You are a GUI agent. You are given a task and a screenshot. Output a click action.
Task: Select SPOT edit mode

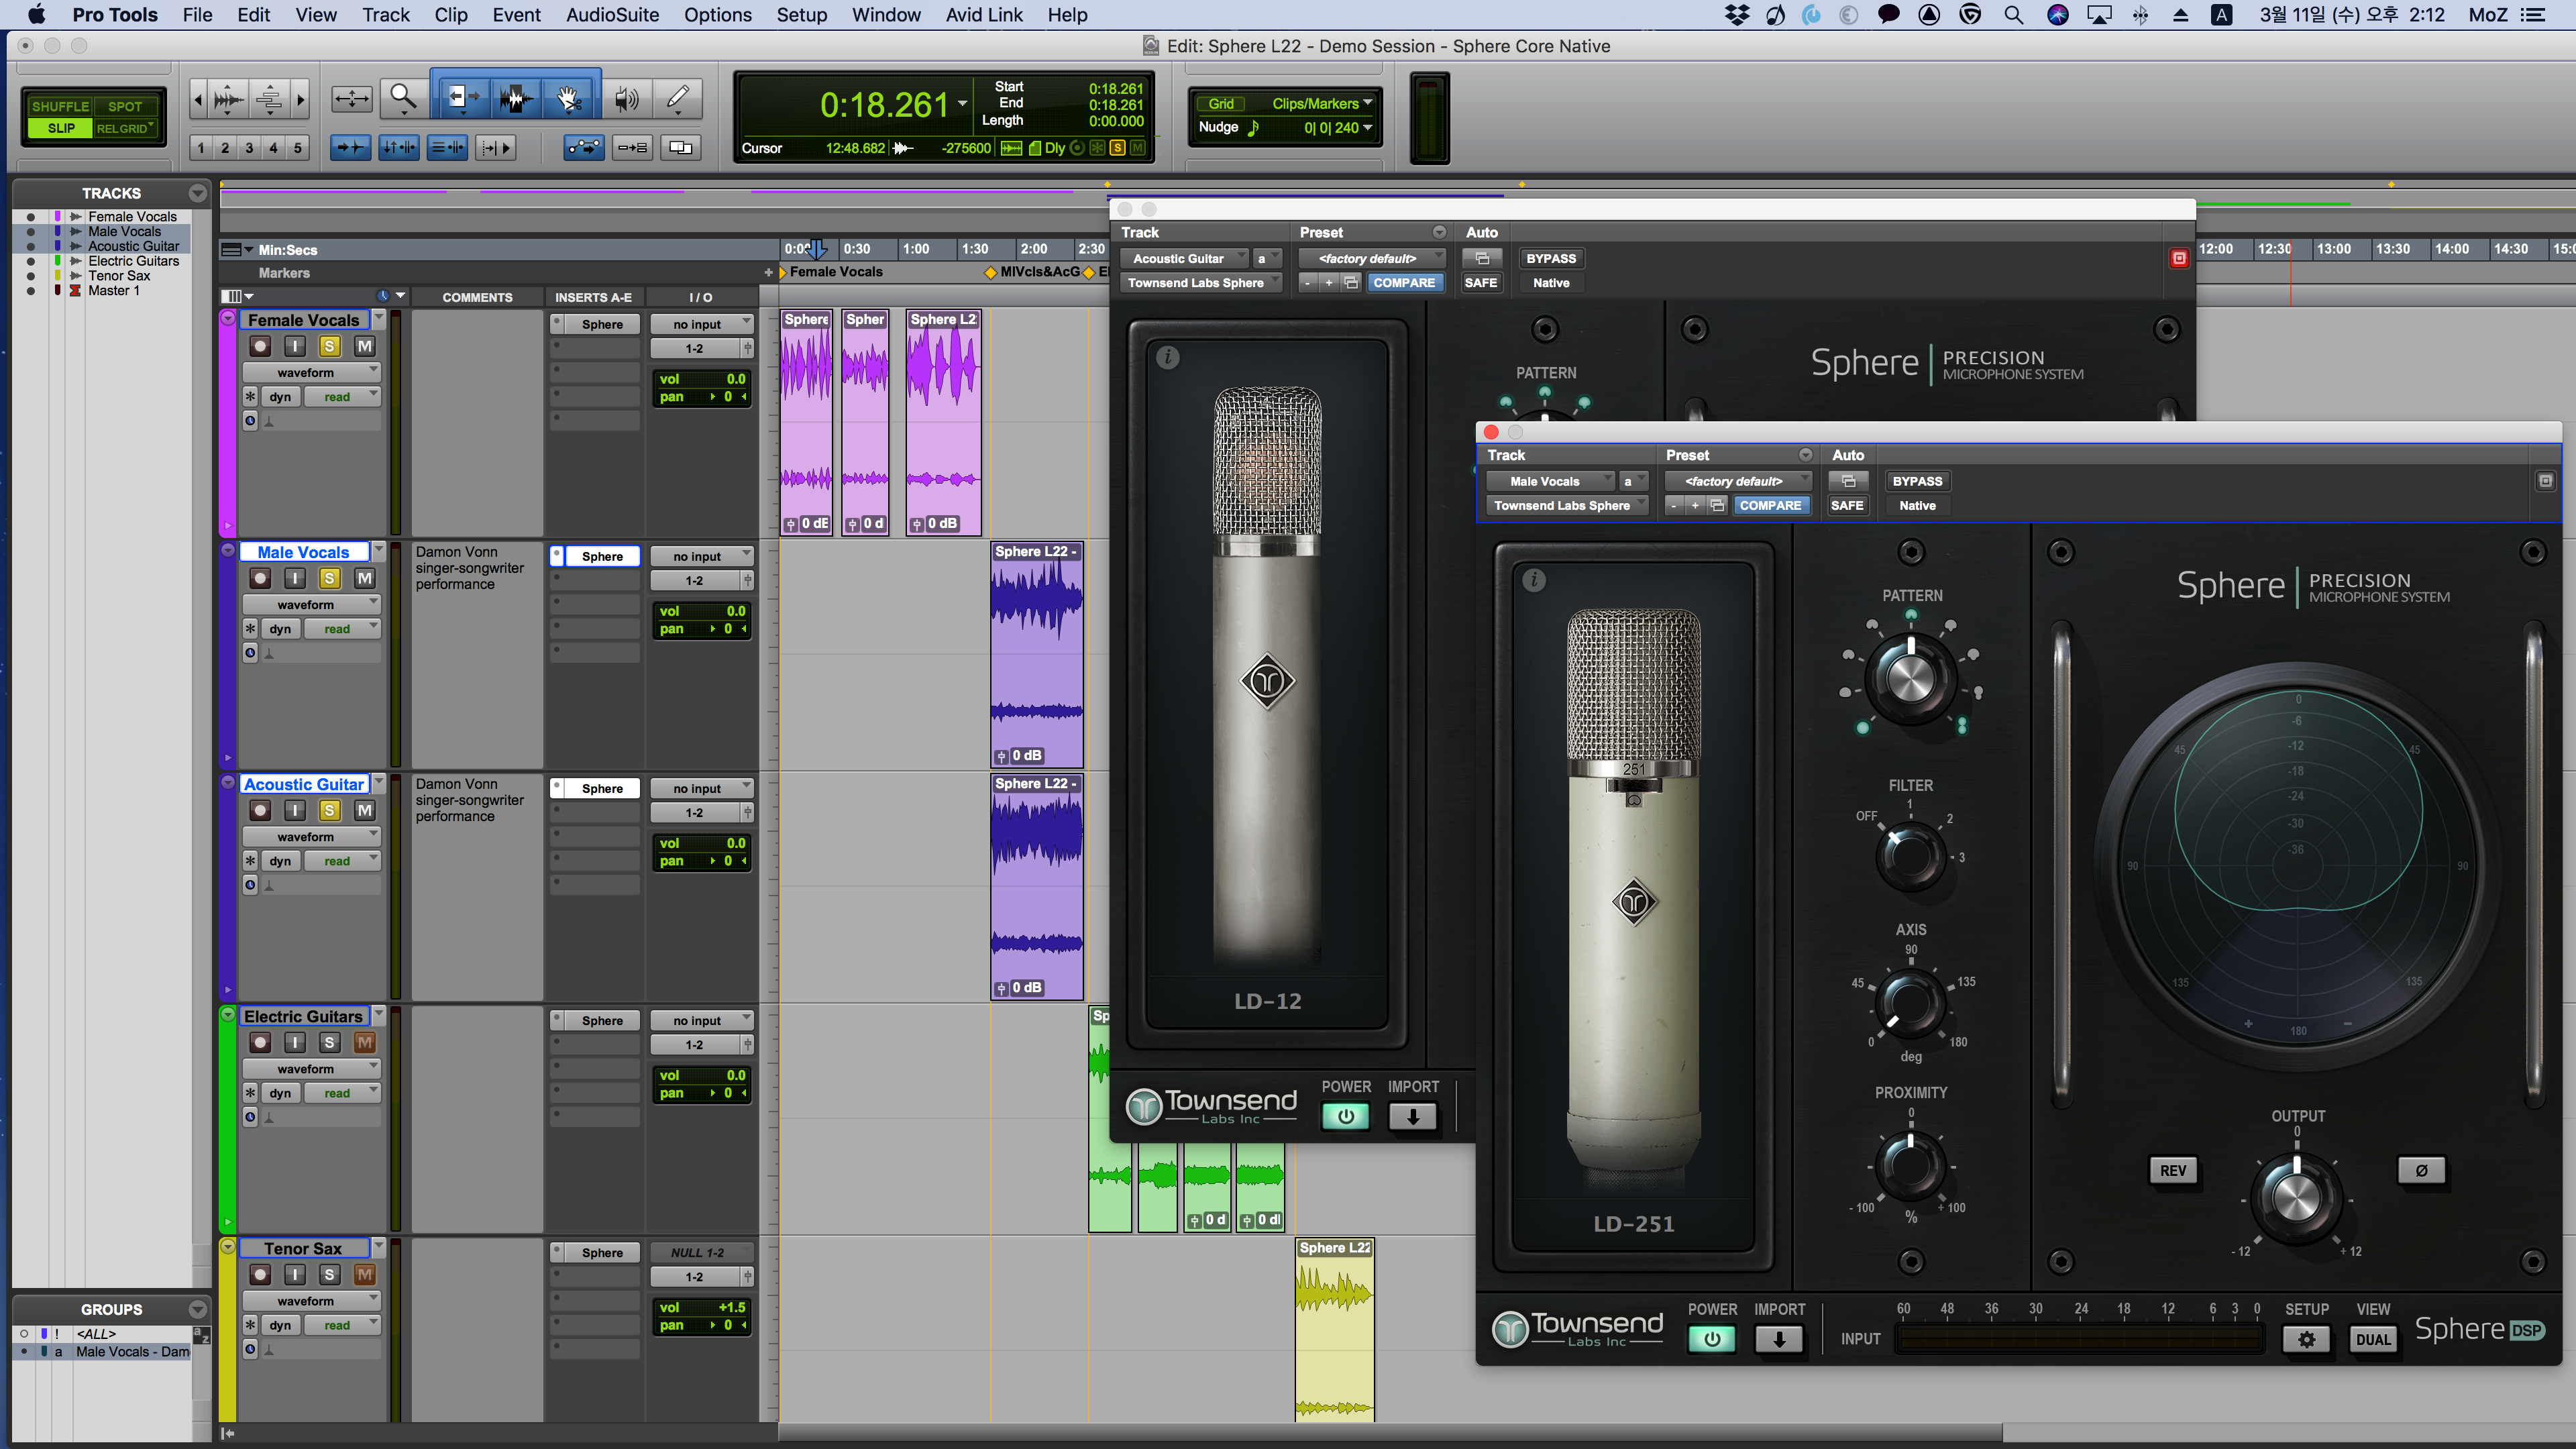click(x=126, y=106)
